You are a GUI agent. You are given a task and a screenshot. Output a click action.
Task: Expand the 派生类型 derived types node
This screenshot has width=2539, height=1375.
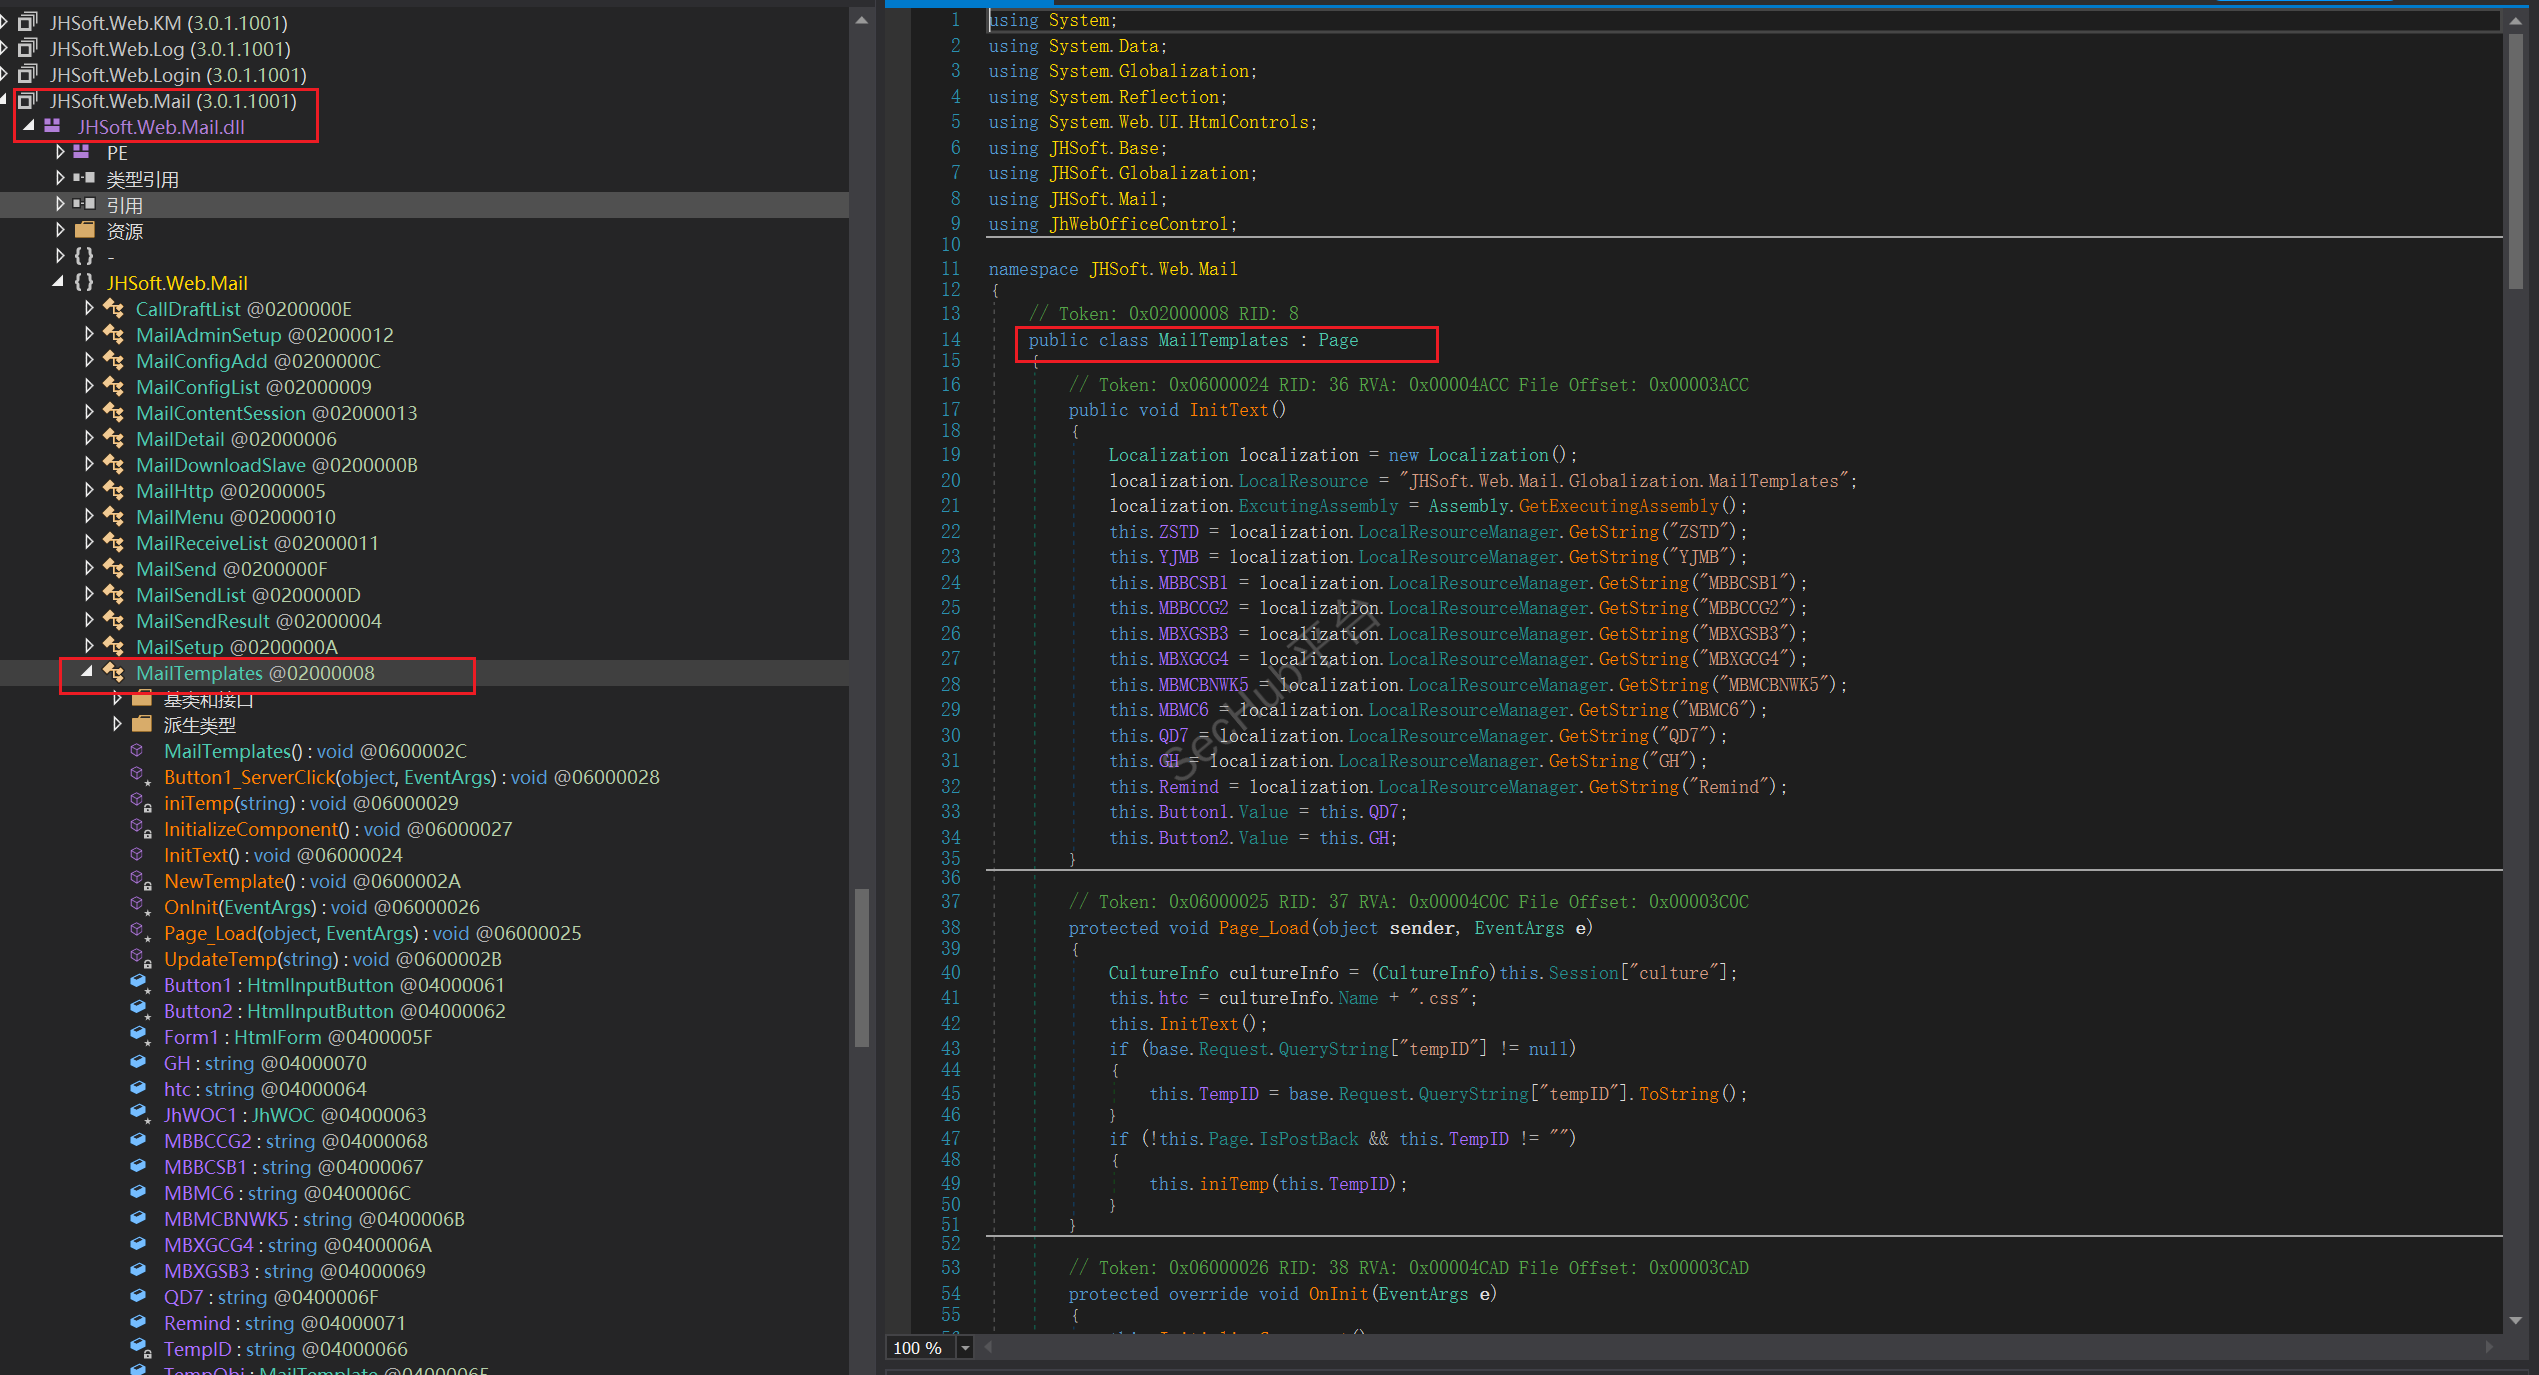[117, 724]
